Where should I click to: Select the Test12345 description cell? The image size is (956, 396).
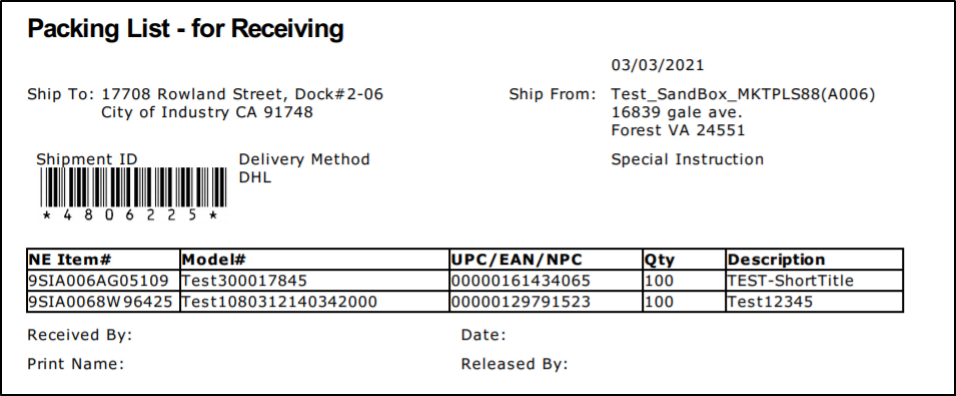click(815, 302)
